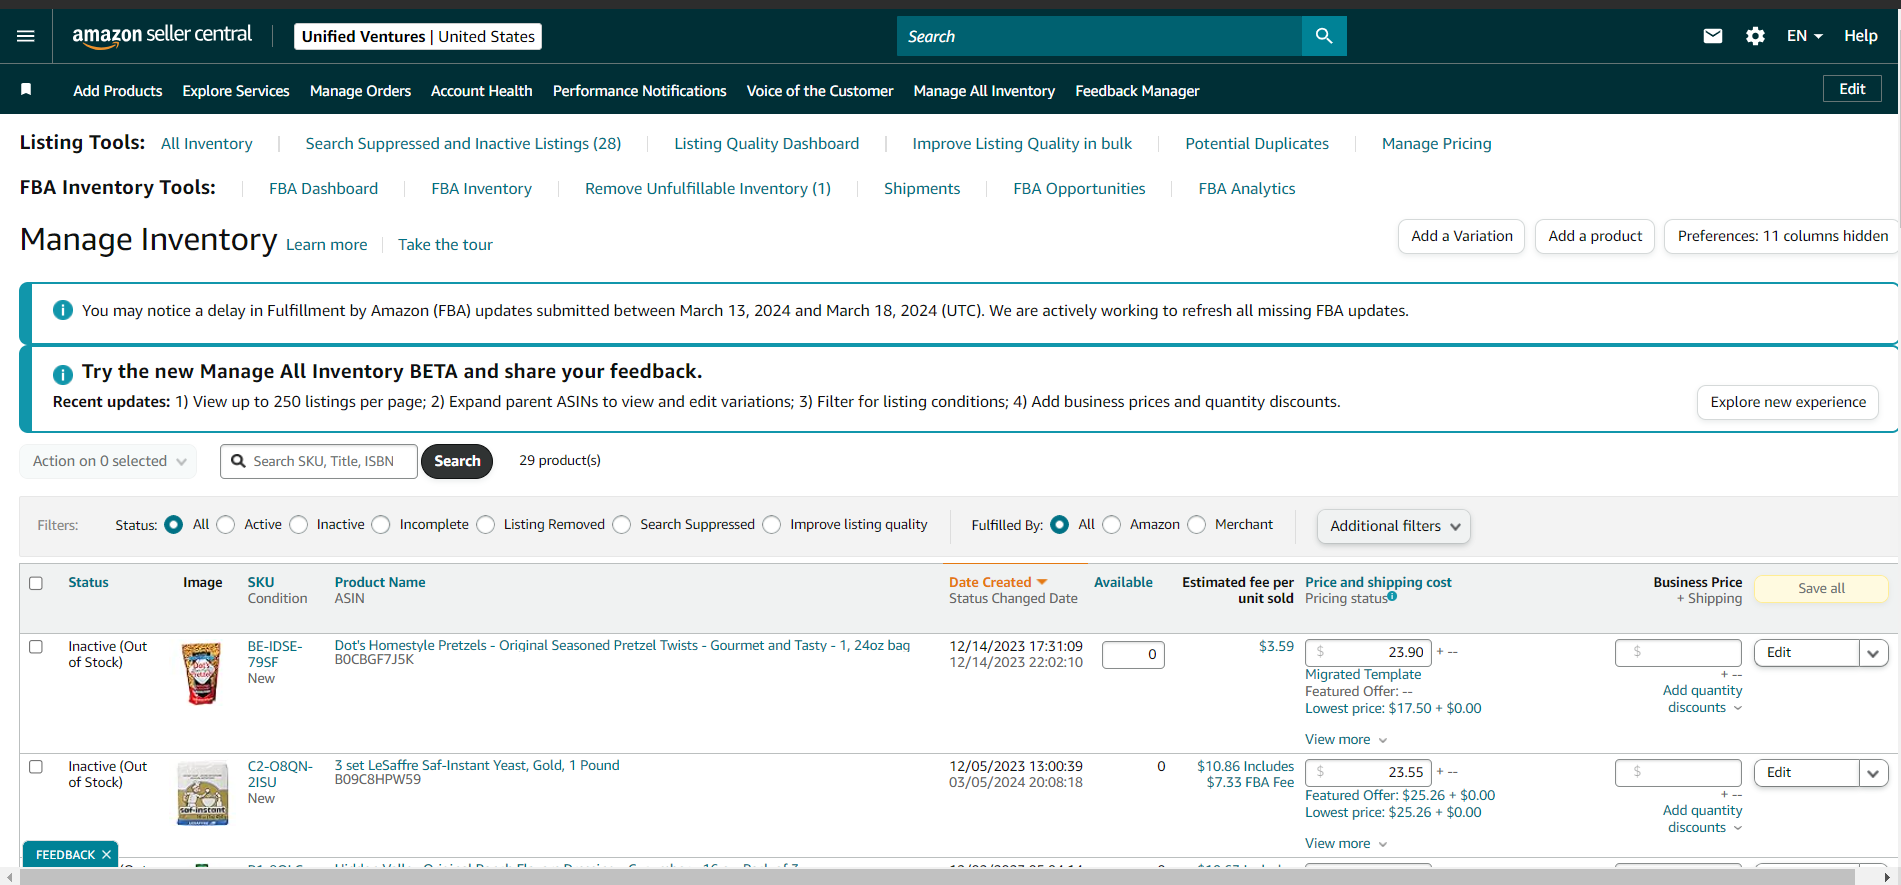Screen dimensions: 1901x885
Task: Open Edit dropdown arrow for Dot's Pretzels row
Action: (x=1873, y=653)
